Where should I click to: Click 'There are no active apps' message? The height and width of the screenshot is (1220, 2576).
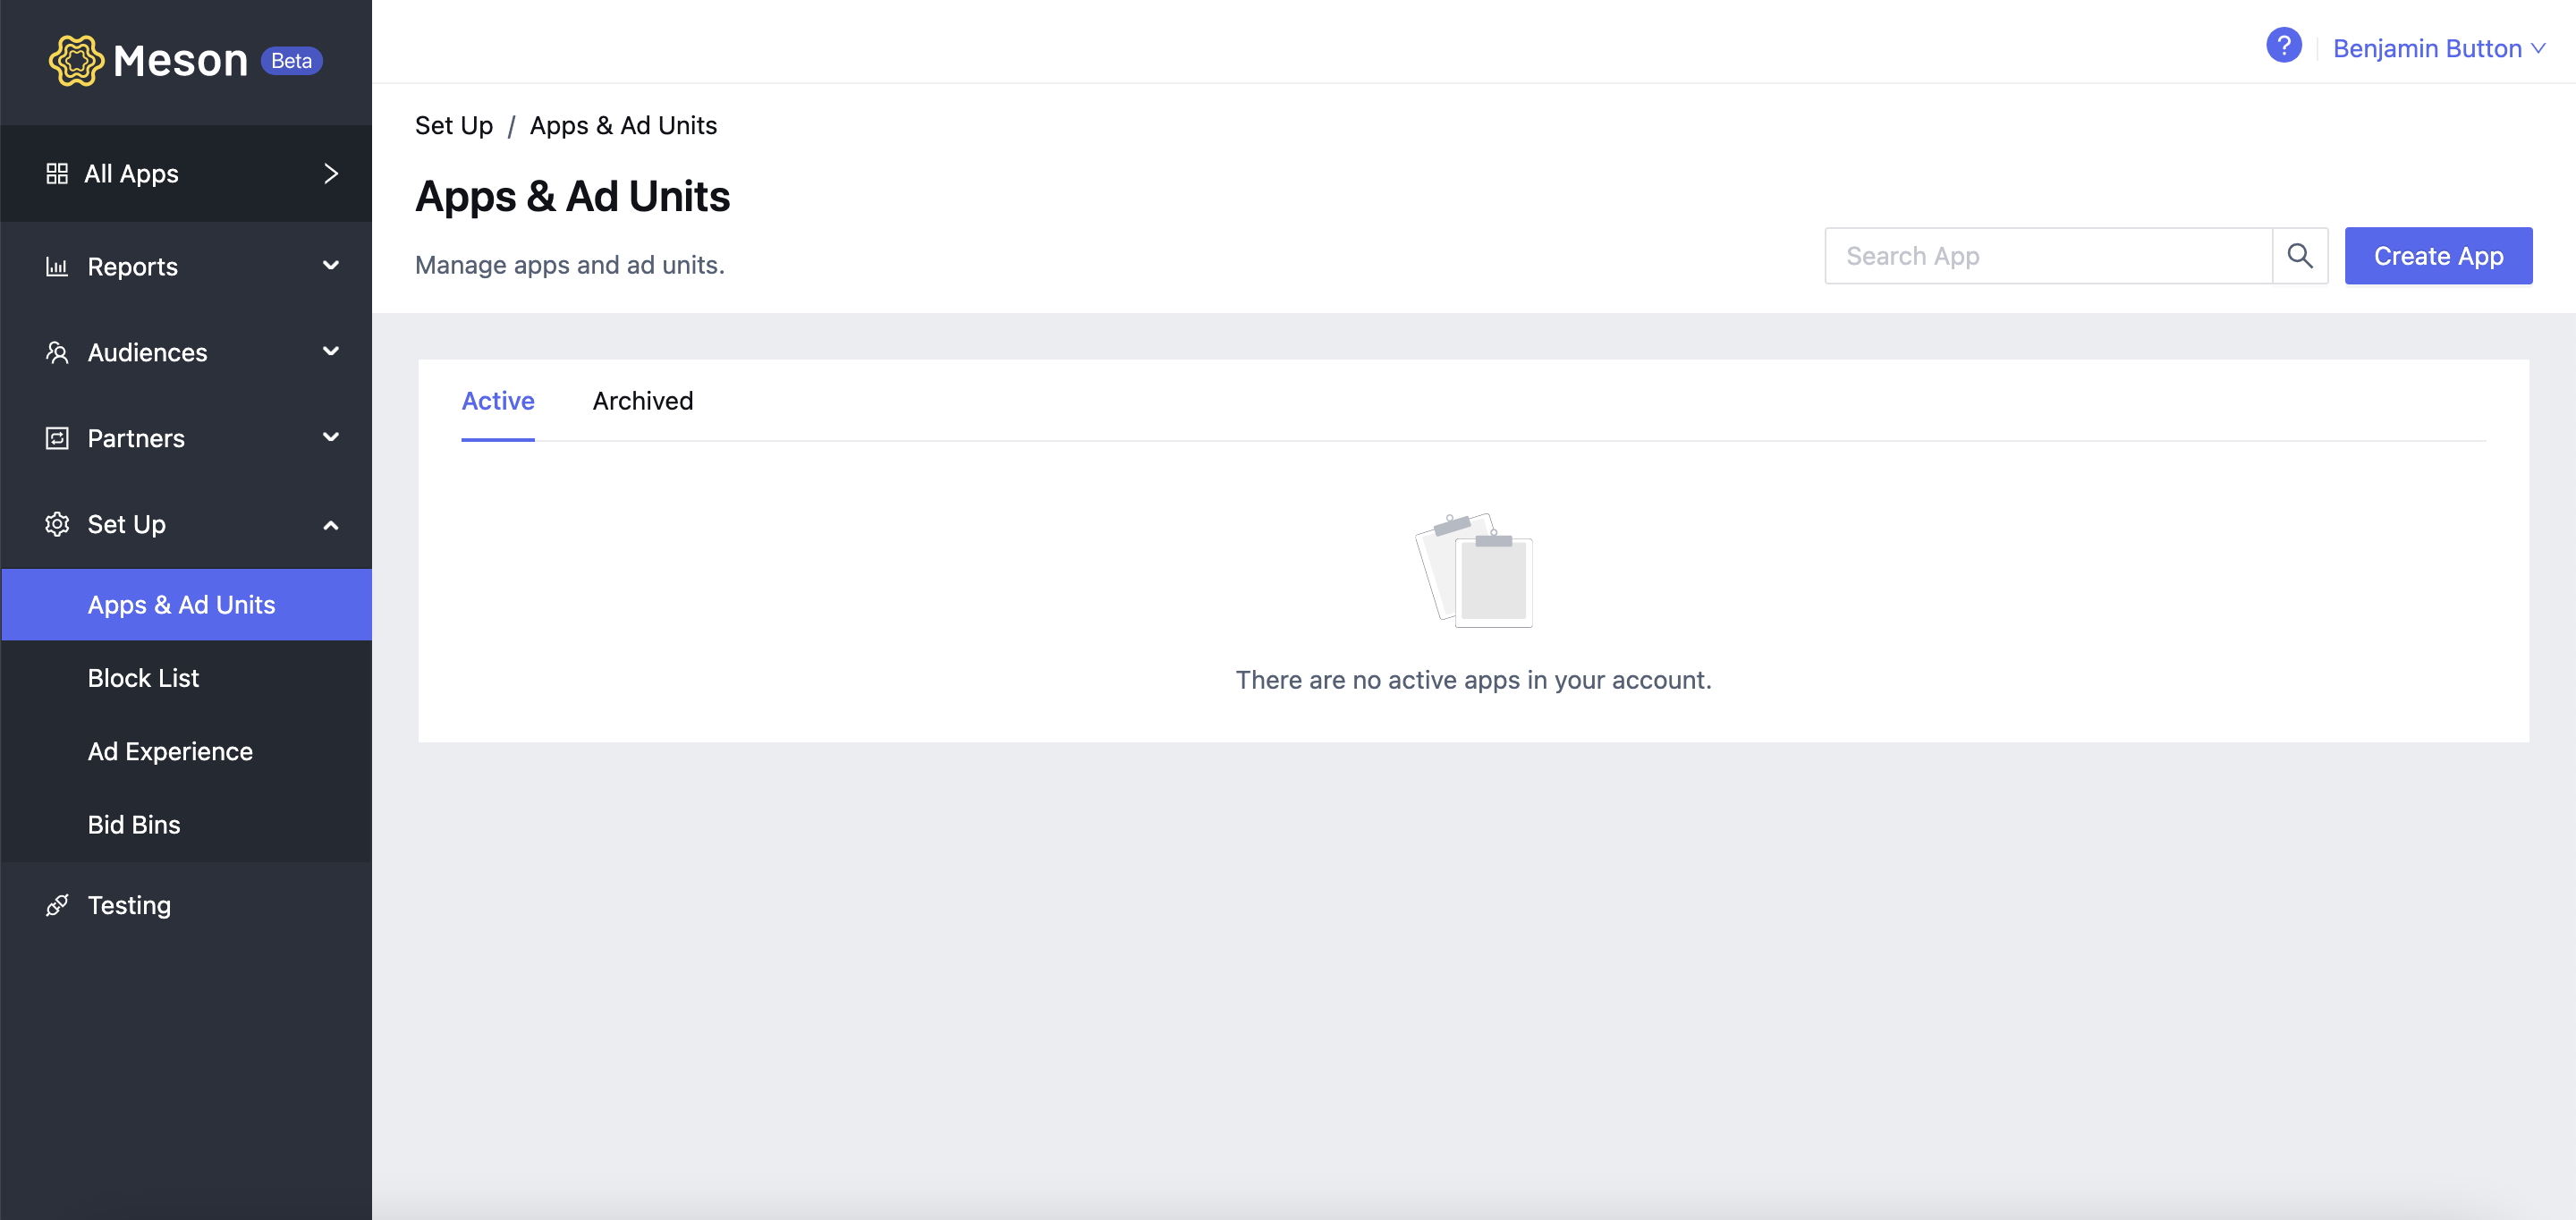point(1473,680)
